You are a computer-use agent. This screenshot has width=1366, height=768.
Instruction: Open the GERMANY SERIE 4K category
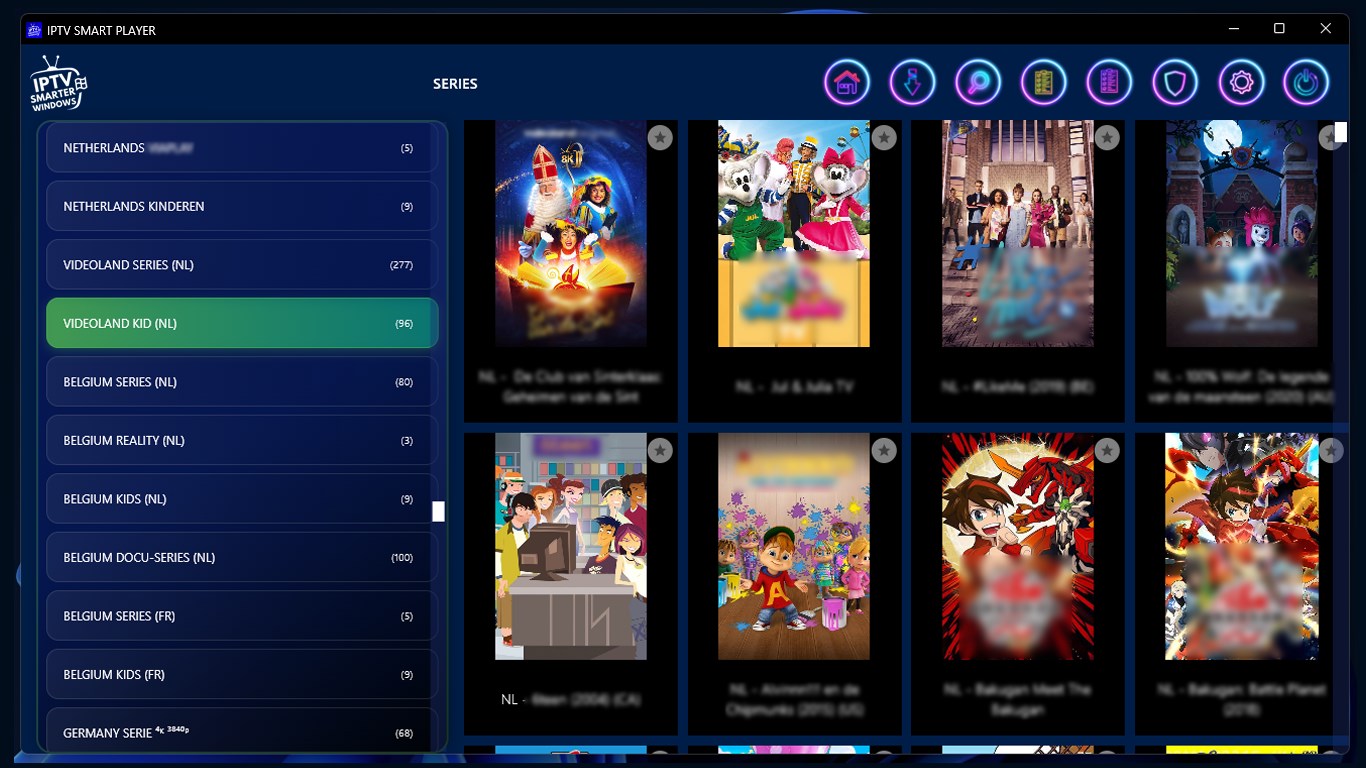(241, 732)
